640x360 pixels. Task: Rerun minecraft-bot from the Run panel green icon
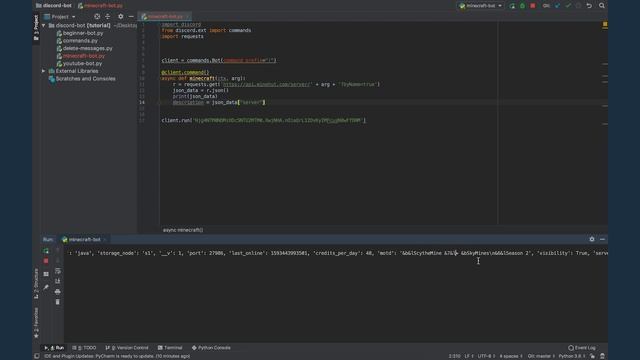[46, 251]
